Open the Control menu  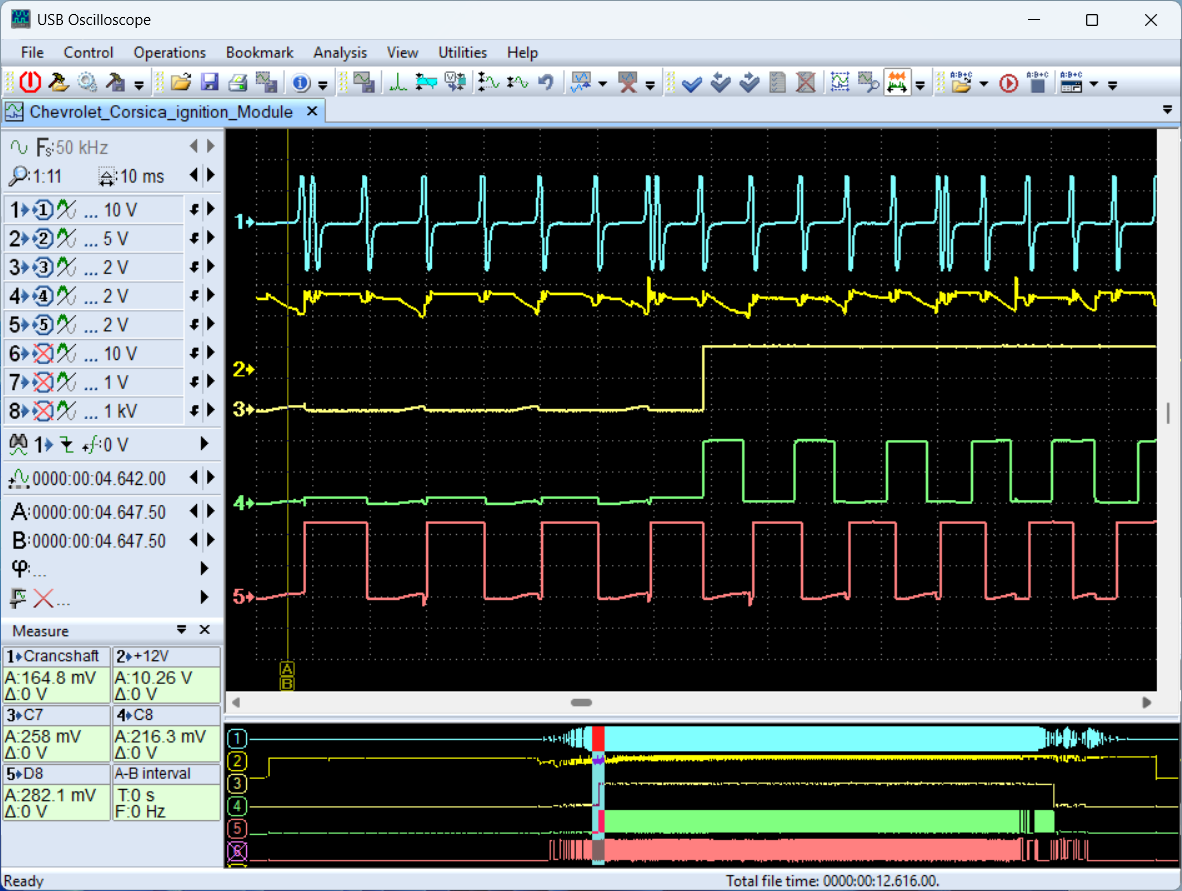pyautogui.click(x=88, y=53)
